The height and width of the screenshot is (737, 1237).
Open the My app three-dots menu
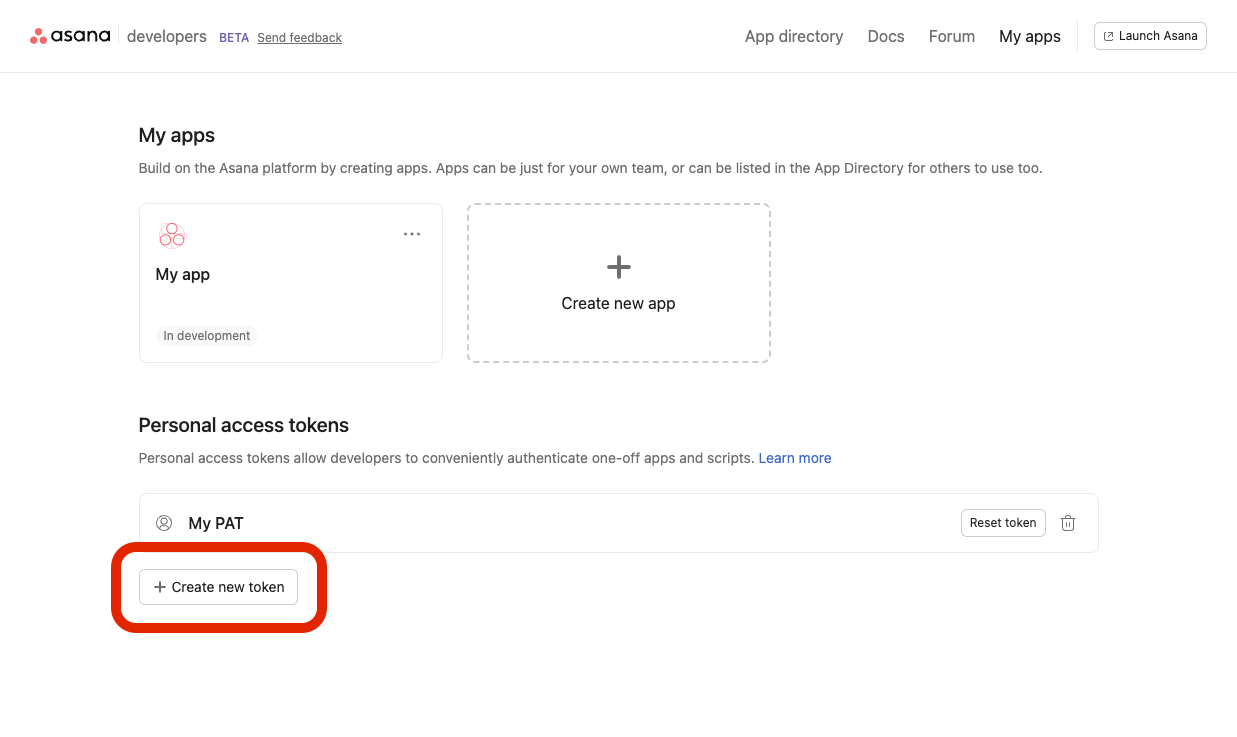click(412, 234)
